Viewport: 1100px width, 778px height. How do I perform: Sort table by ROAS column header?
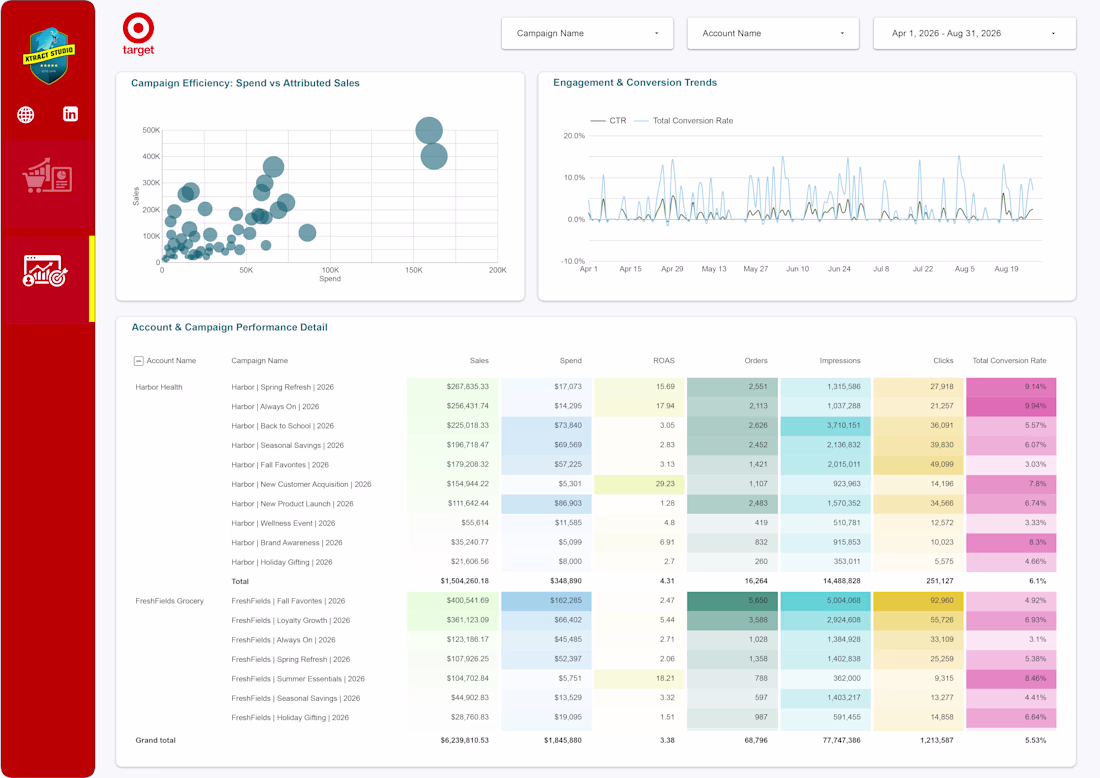[664, 361]
